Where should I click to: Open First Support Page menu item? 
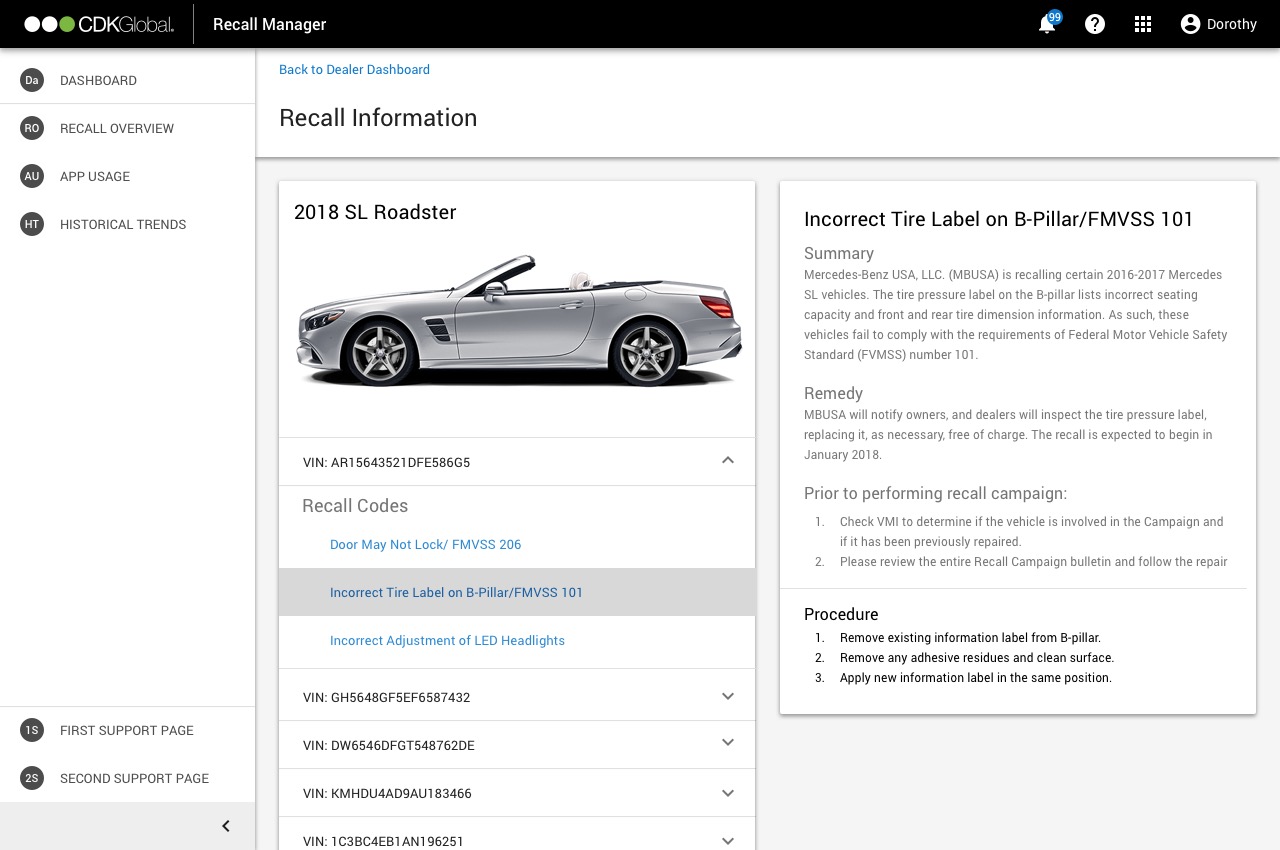[x=127, y=730]
